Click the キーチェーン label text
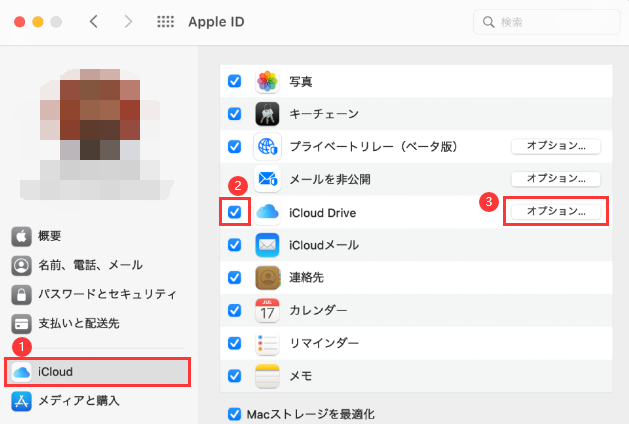This screenshot has height=424, width=629. [x=324, y=114]
